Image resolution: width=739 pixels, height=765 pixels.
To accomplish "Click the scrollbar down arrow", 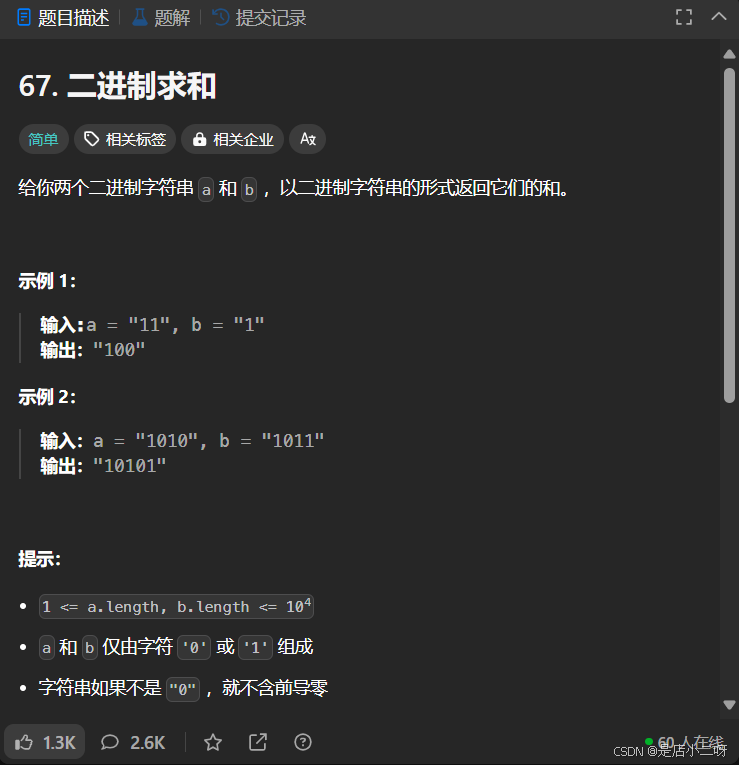I will [x=729, y=705].
